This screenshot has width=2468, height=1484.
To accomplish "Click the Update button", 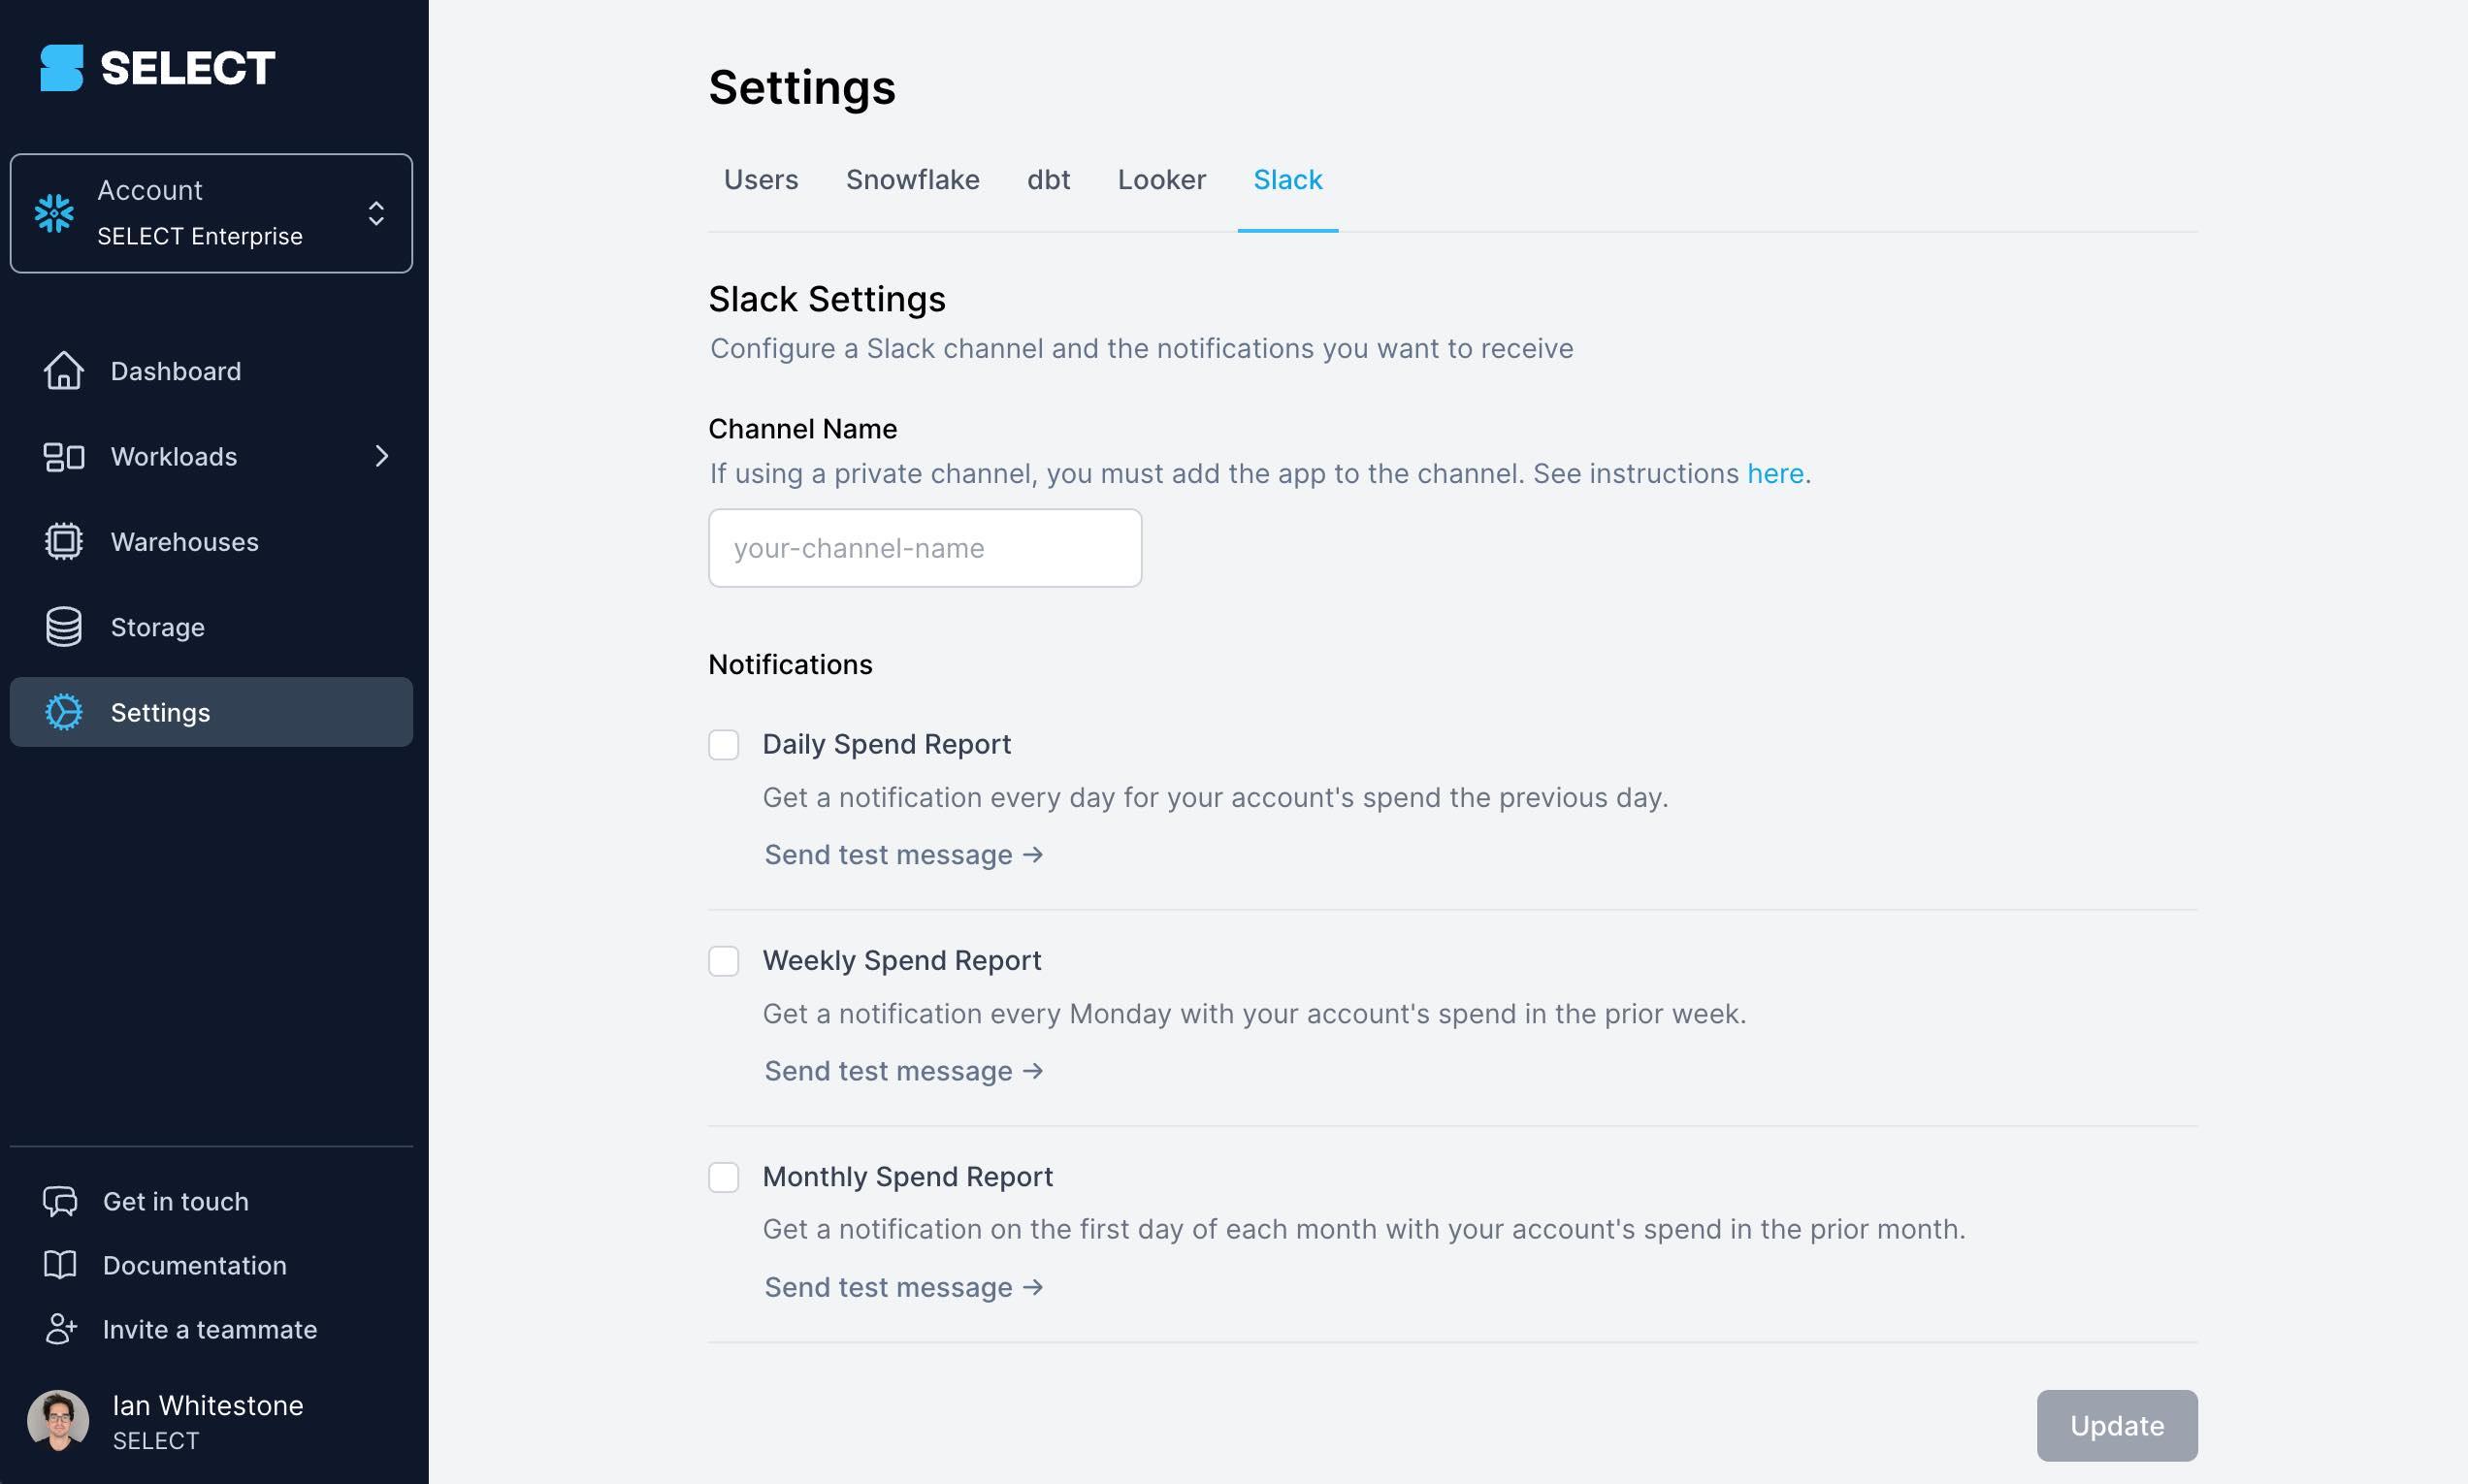I will pyautogui.click(x=2117, y=1426).
